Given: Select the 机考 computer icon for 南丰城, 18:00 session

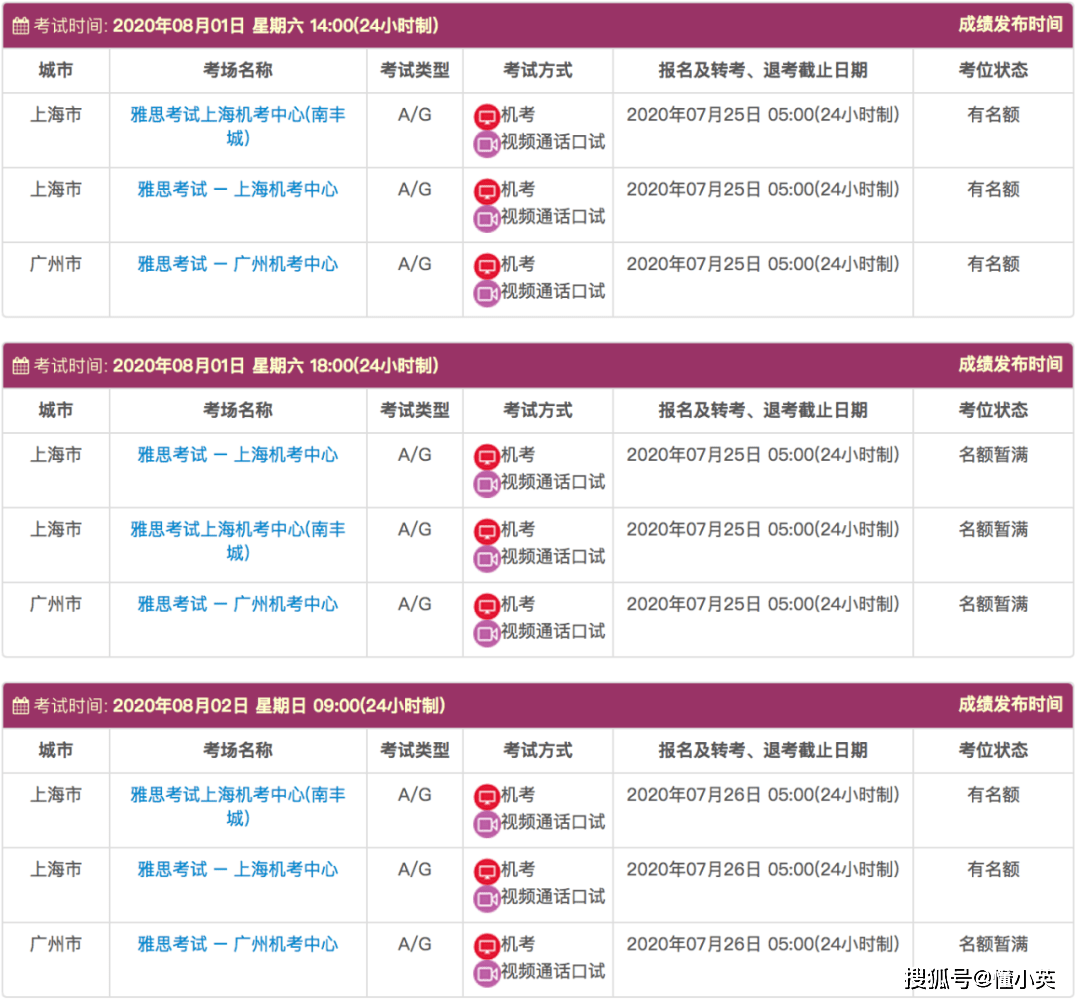Looking at the screenshot, I should coord(487,531).
